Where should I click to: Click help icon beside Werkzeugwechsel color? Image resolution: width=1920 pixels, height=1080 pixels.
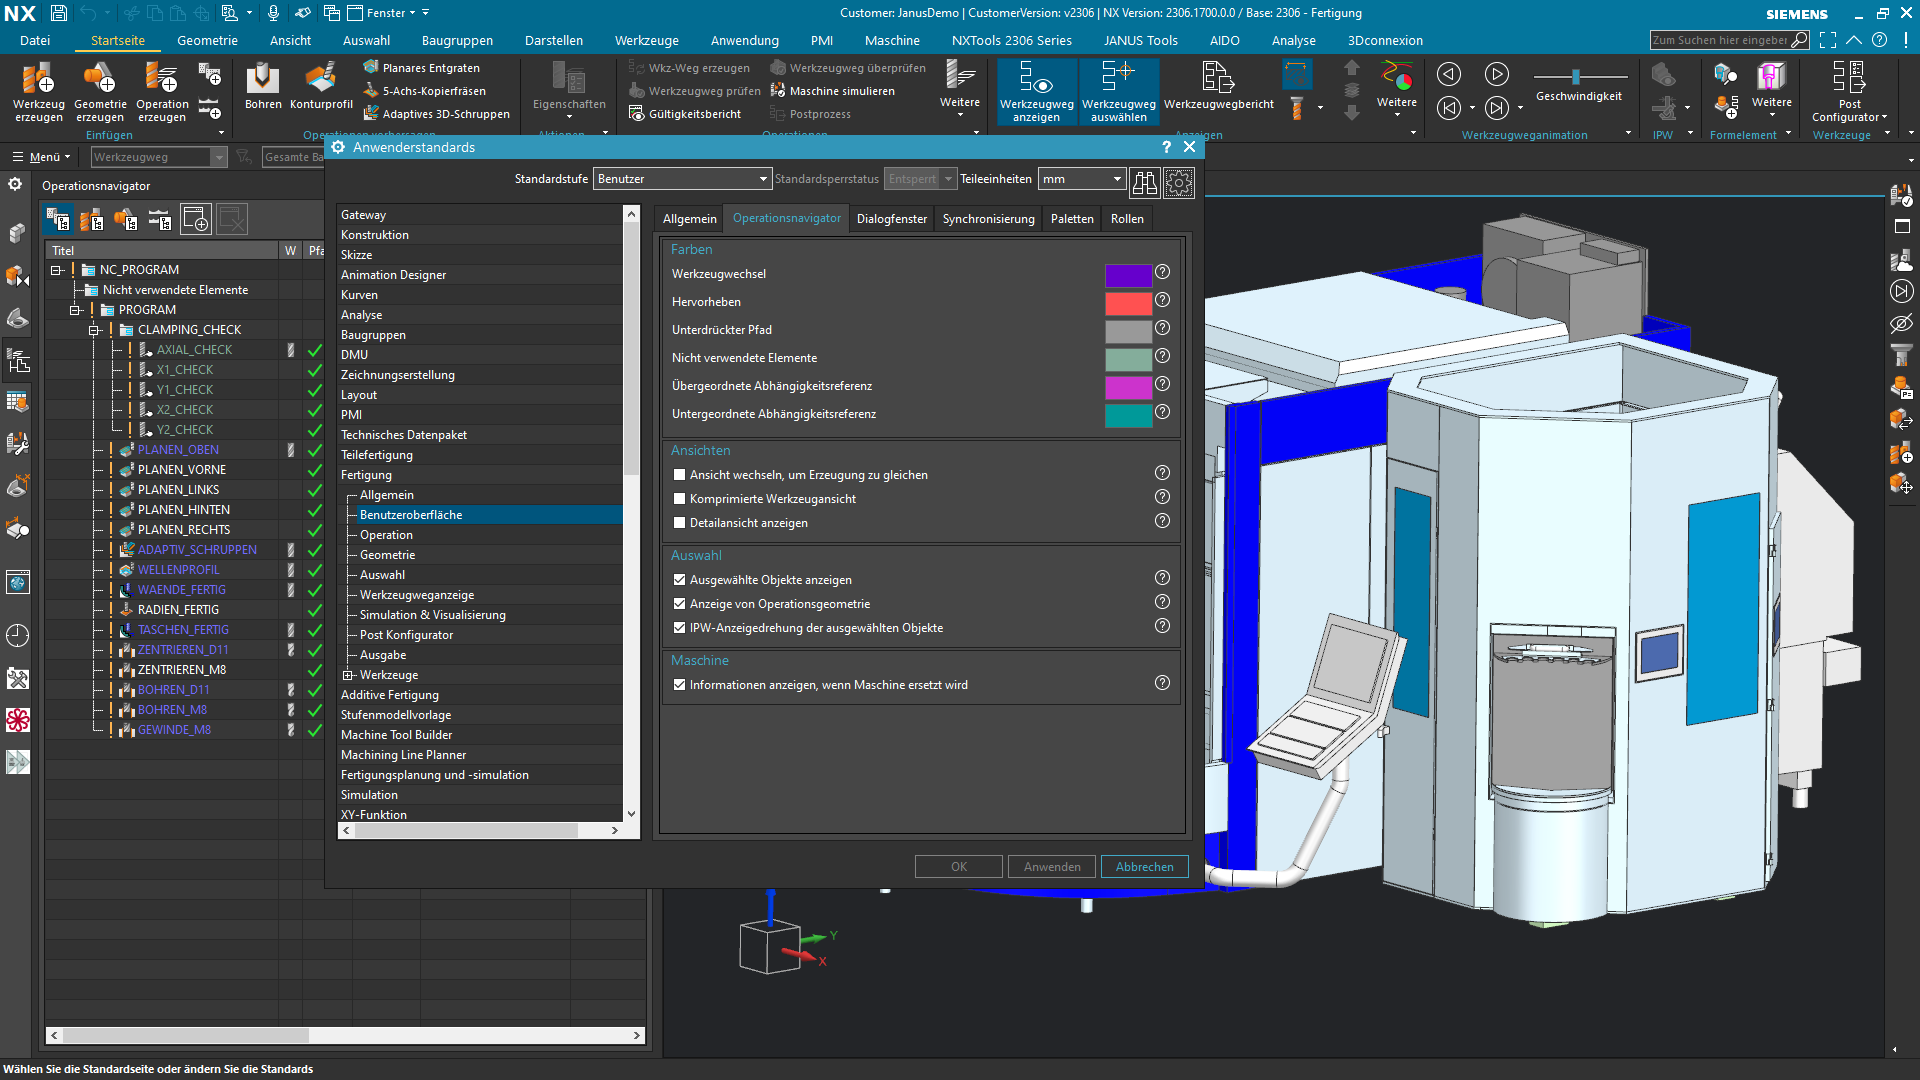(x=1162, y=272)
